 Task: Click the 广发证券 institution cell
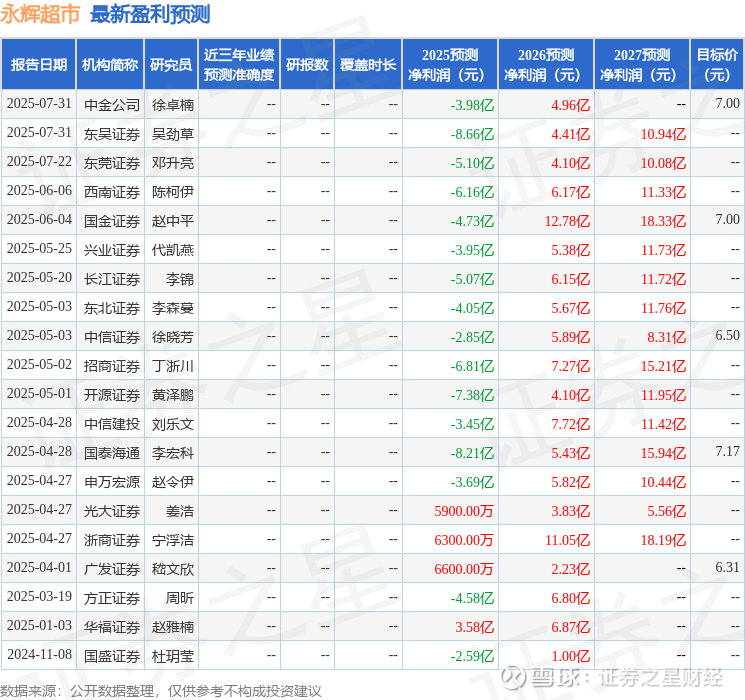(112, 569)
